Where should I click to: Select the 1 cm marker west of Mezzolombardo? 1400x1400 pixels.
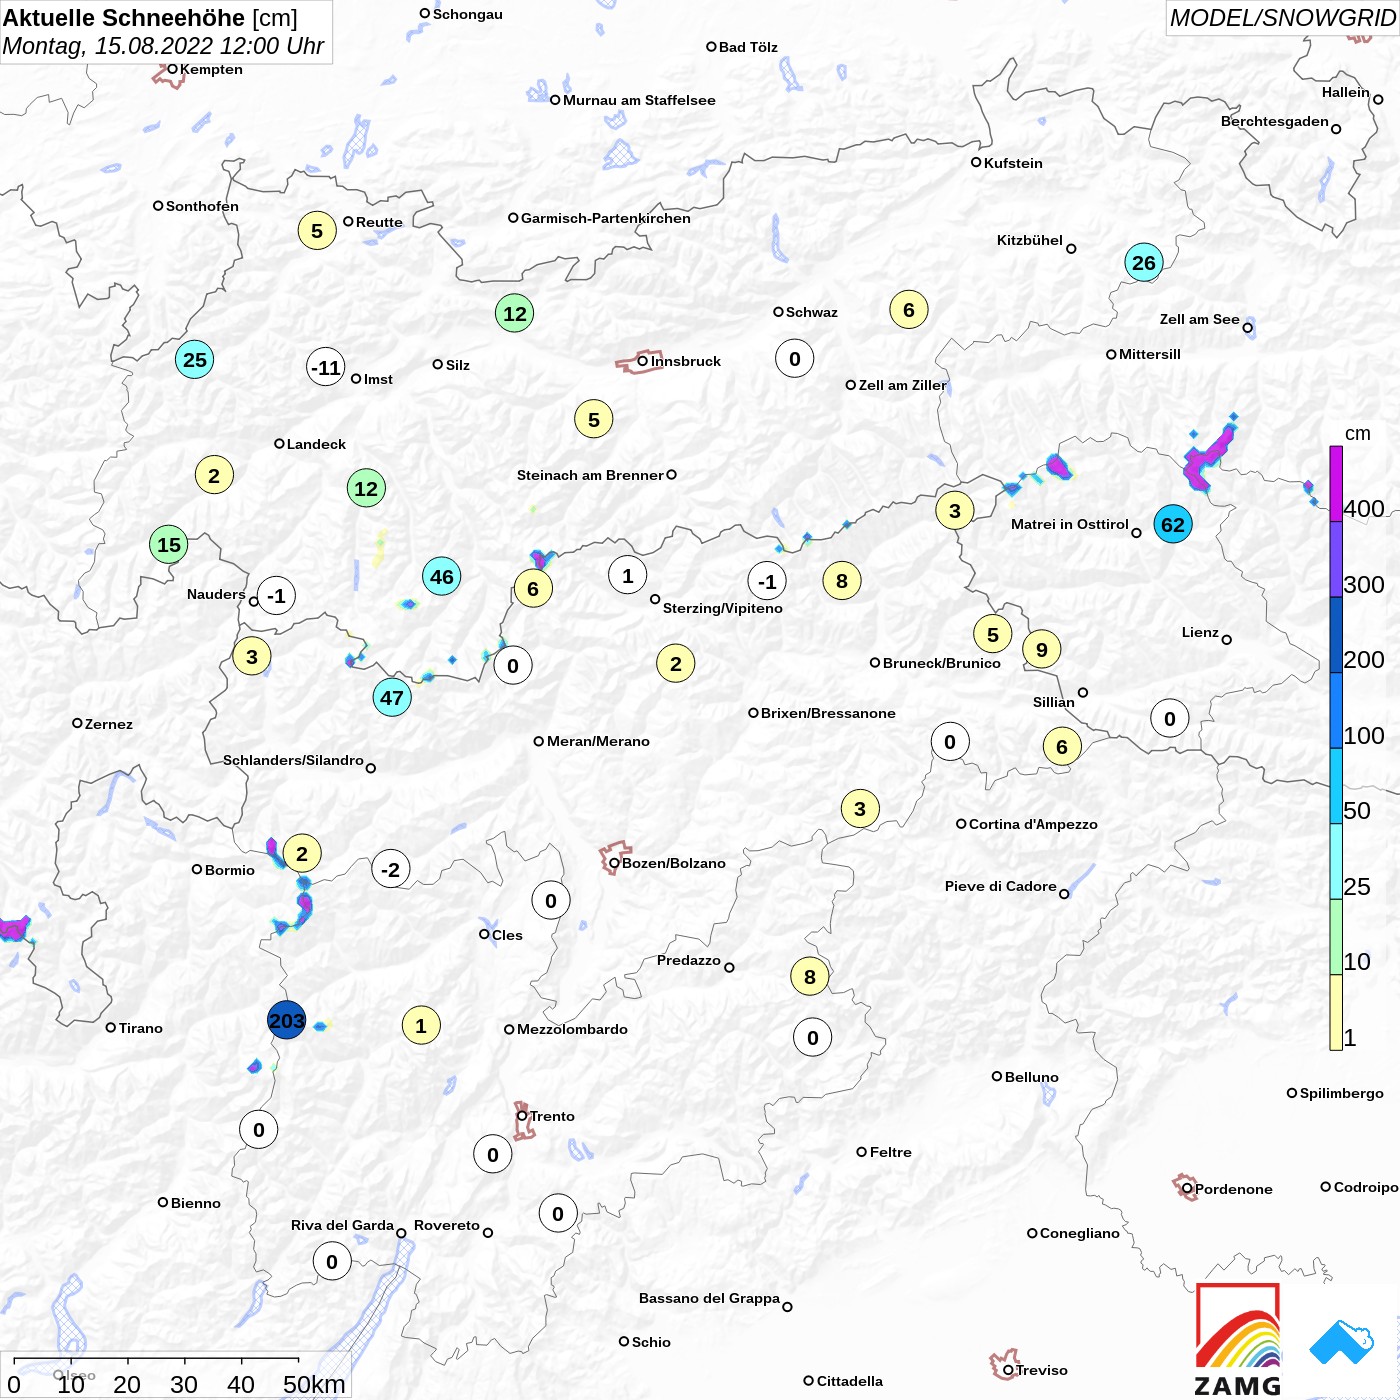coord(421,1025)
